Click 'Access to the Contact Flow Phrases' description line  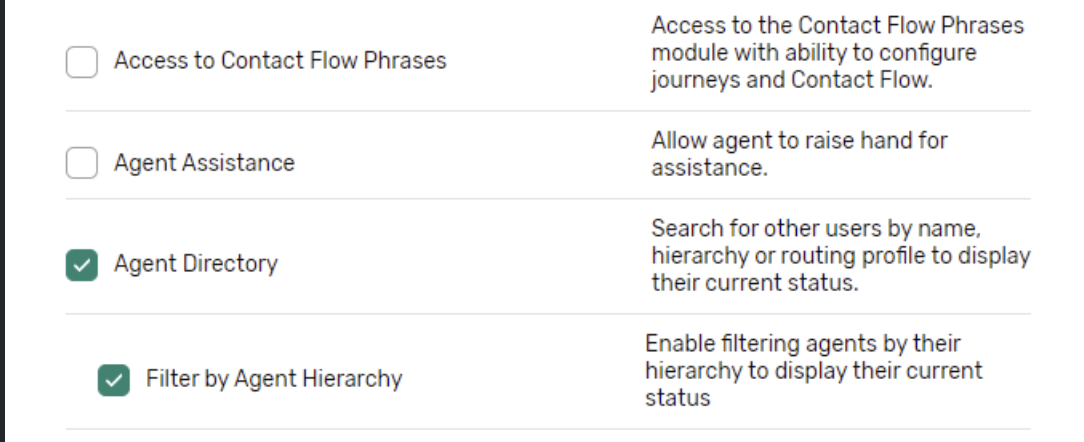pos(838,25)
